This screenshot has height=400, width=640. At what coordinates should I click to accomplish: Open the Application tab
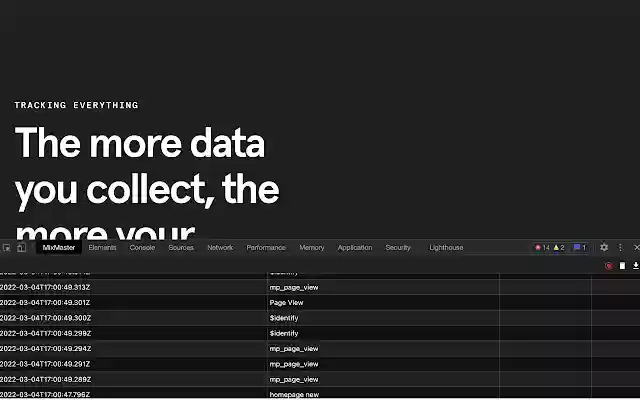(x=355, y=247)
